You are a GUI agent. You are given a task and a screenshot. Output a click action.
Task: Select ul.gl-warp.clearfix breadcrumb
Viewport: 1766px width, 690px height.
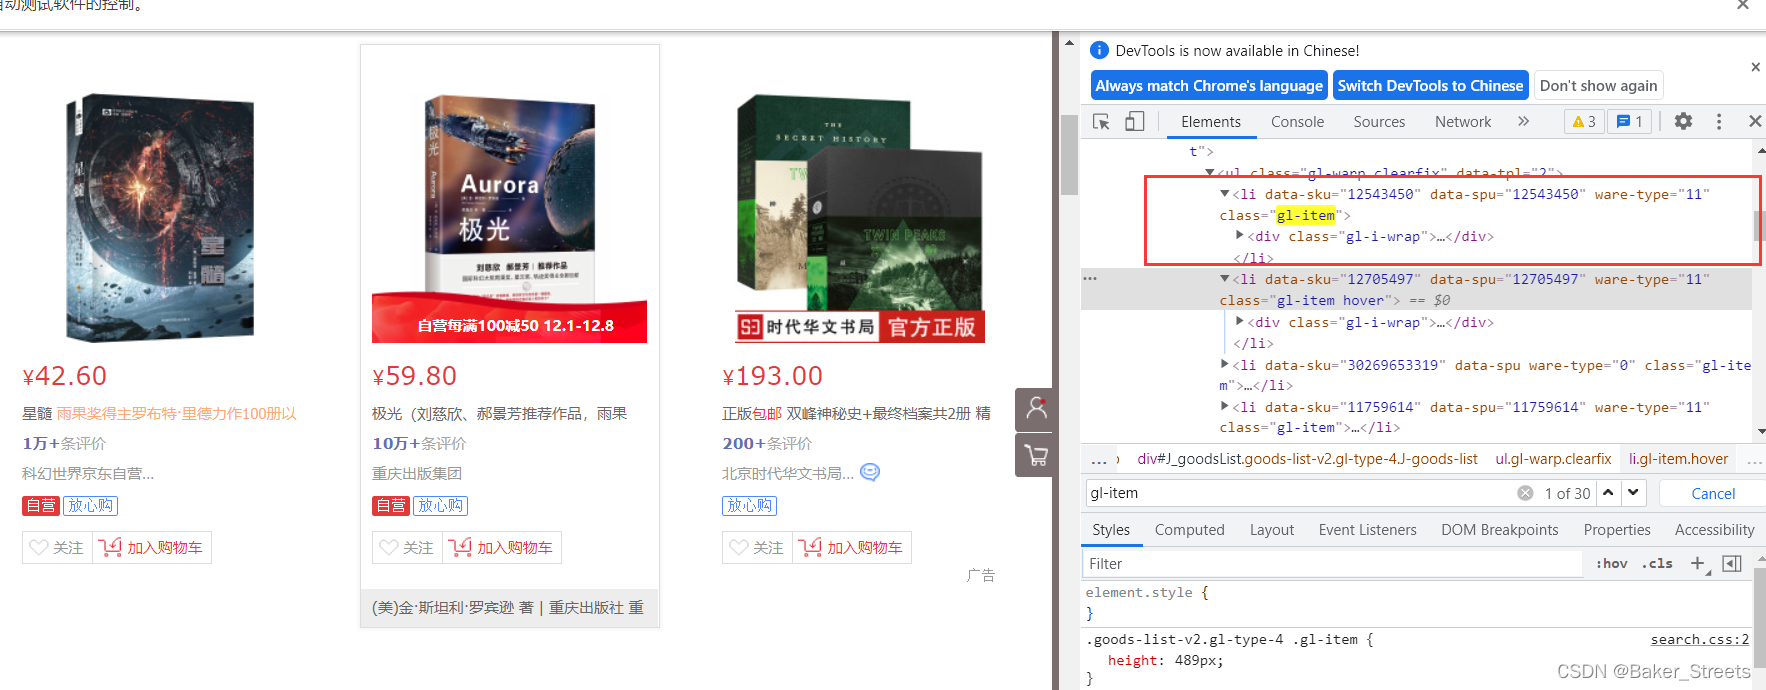pos(1553,459)
